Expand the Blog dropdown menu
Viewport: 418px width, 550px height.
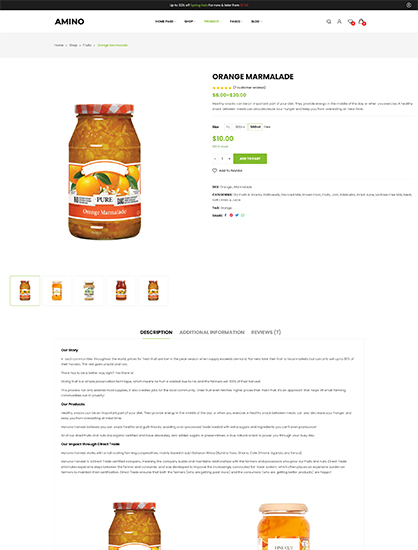tap(256, 21)
